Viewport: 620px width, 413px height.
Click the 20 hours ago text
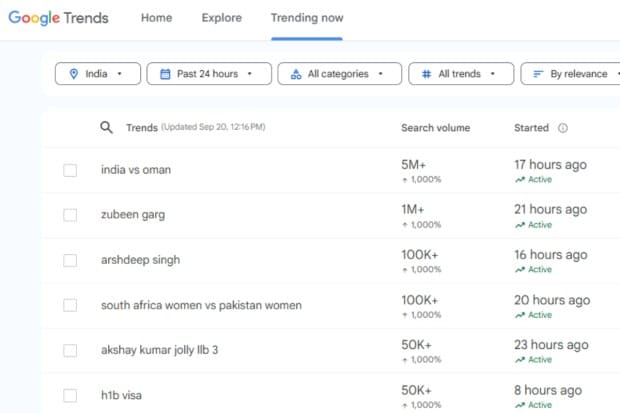coord(552,300)
